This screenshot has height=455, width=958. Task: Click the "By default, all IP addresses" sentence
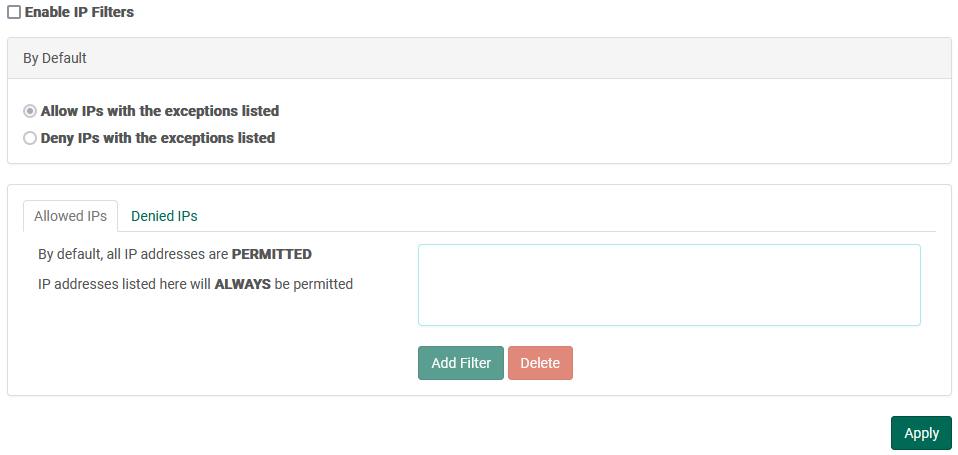(x=134, y=254)
